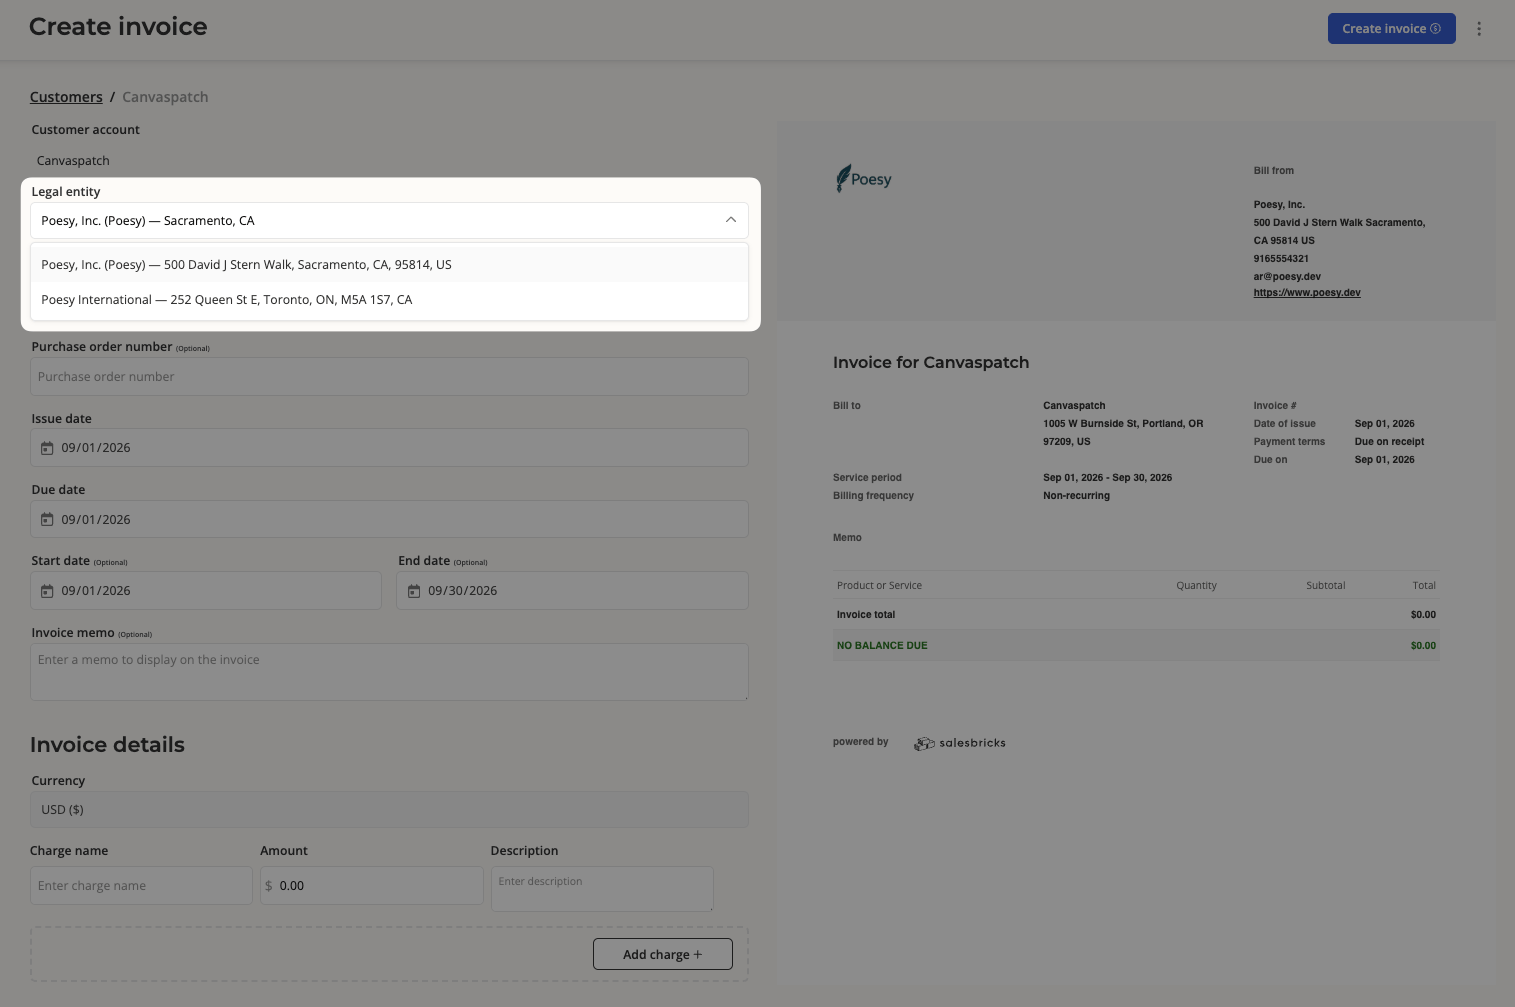Image resolution: width=1515 pixels, height=1007 pixels.
Task: Go to the Customers breadcrumb link
Action: pos(66,97)
